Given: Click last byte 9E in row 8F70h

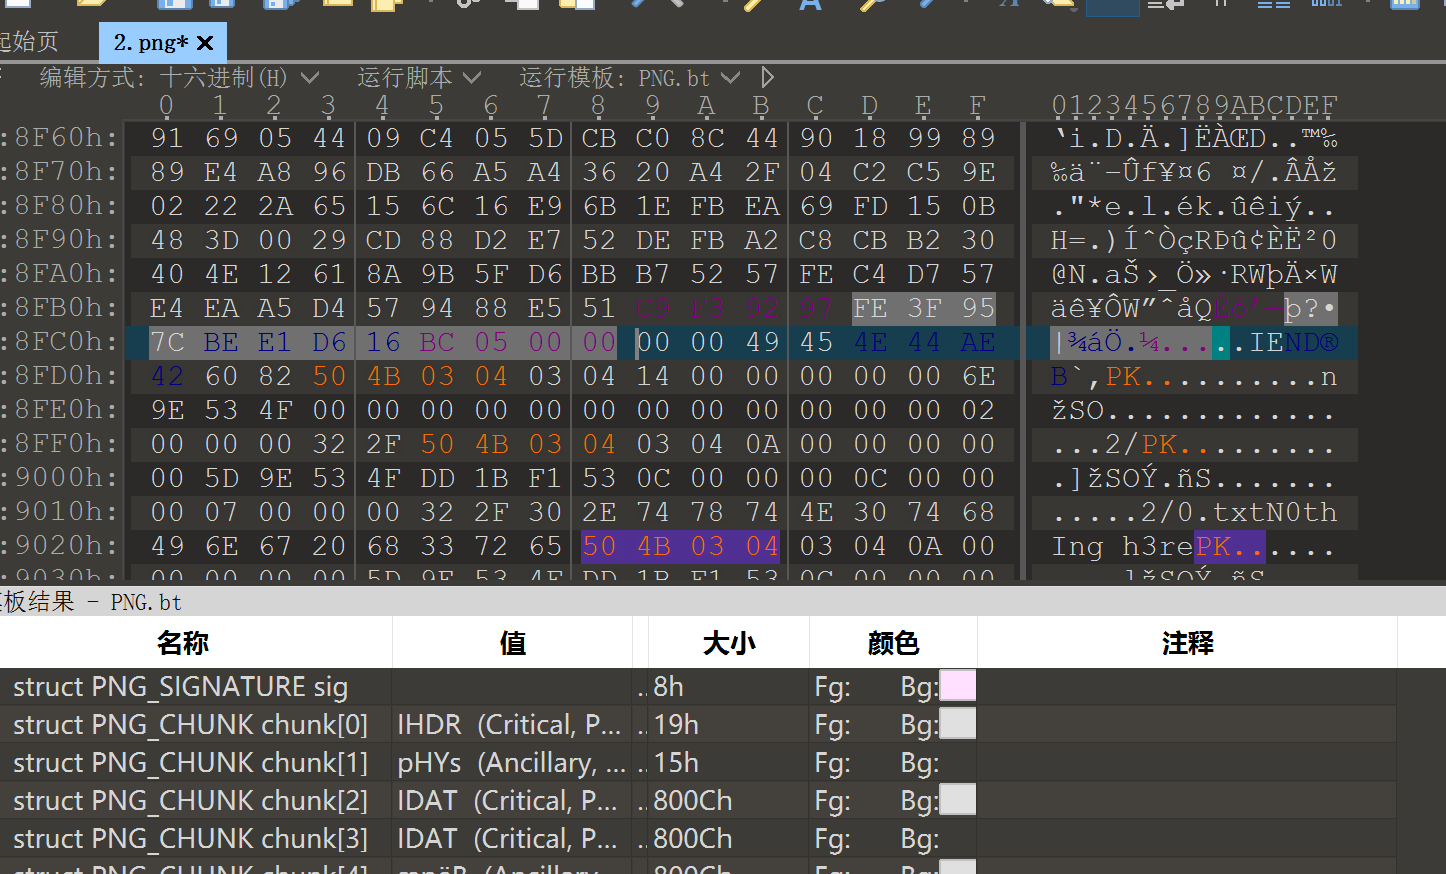Looking at the screenshot, I should click(978, 172).
